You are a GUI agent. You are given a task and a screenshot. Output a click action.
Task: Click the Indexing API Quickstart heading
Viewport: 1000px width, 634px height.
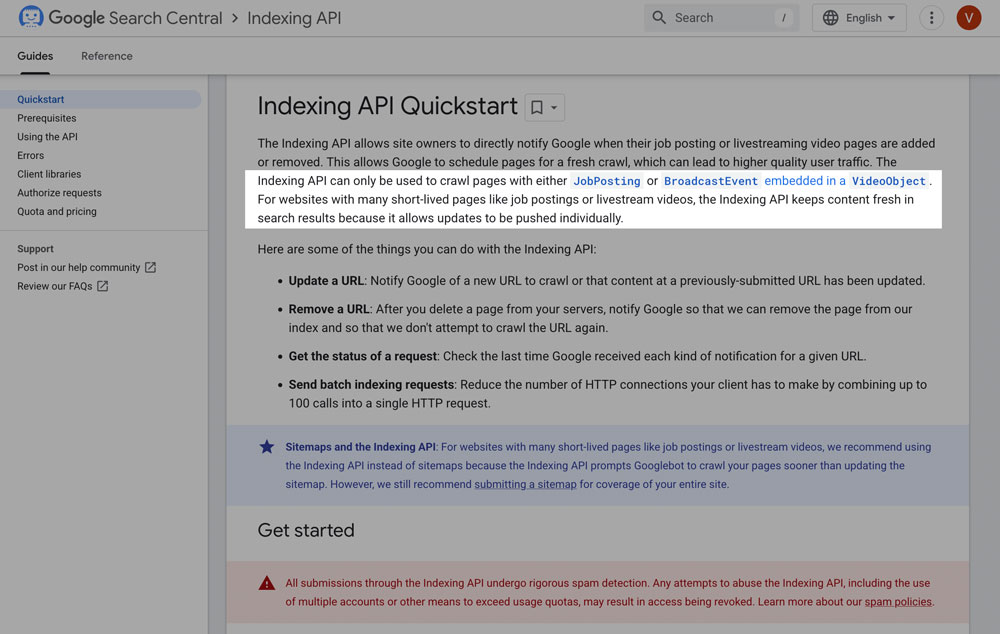point(388,106)
